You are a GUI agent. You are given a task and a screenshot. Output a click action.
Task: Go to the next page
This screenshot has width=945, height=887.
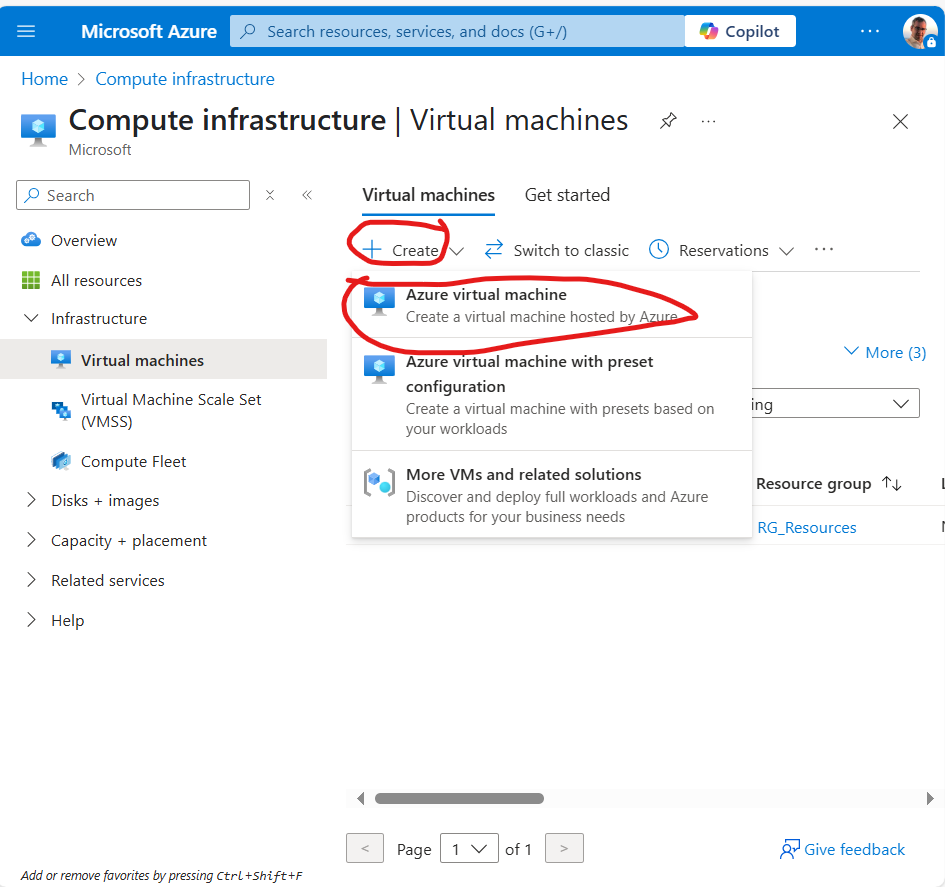(x=564, y=848)
